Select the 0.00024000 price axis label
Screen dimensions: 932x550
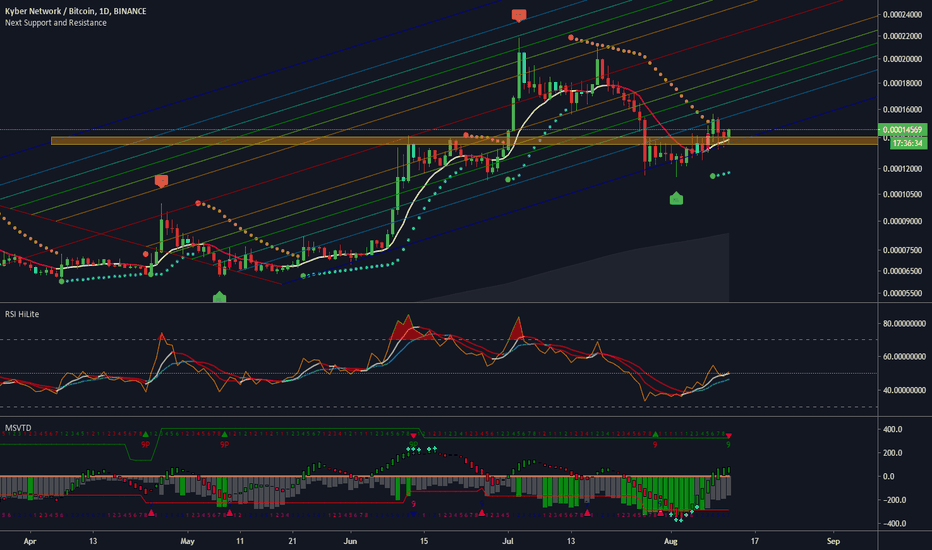[902, 15]
